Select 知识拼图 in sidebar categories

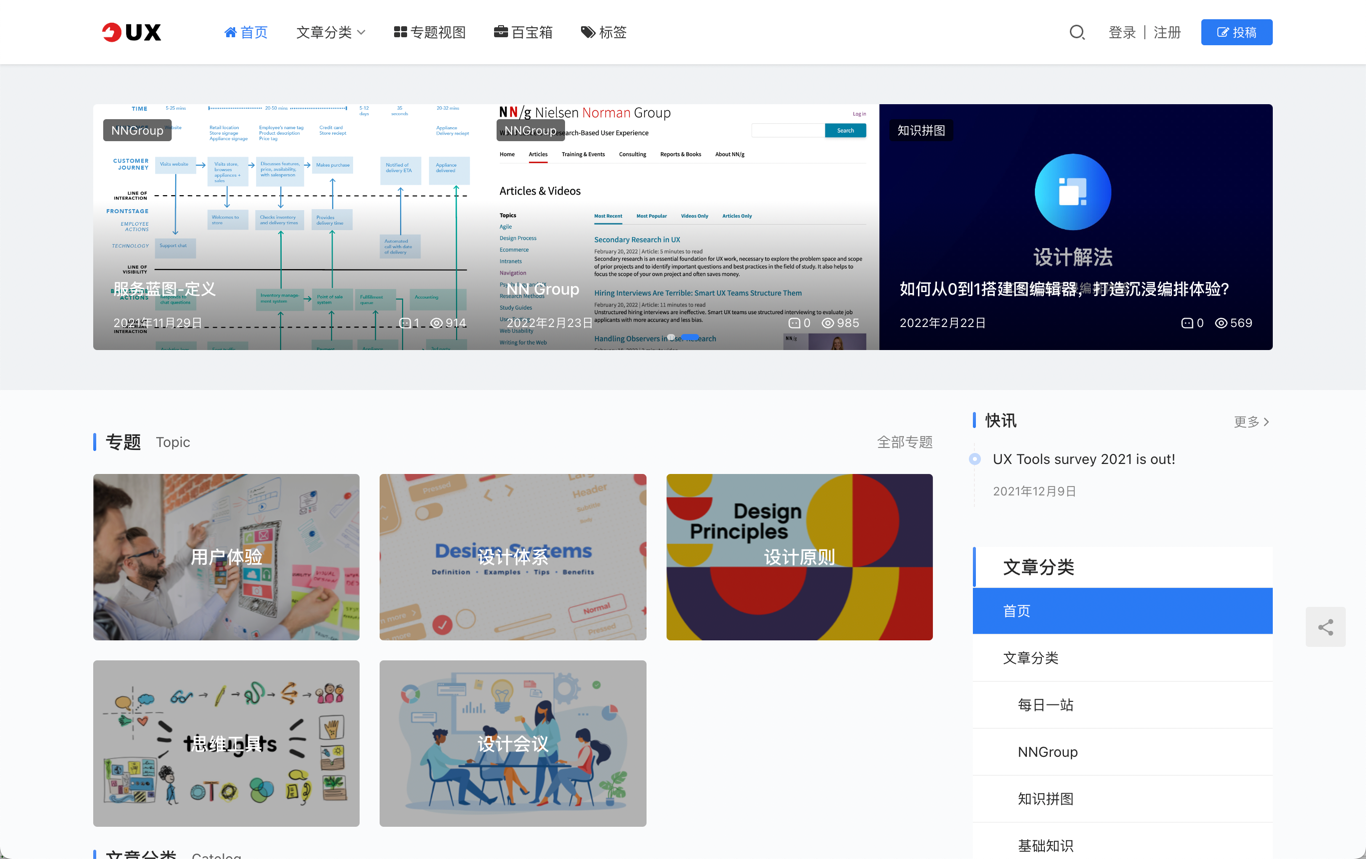[x=1122, y=799]
